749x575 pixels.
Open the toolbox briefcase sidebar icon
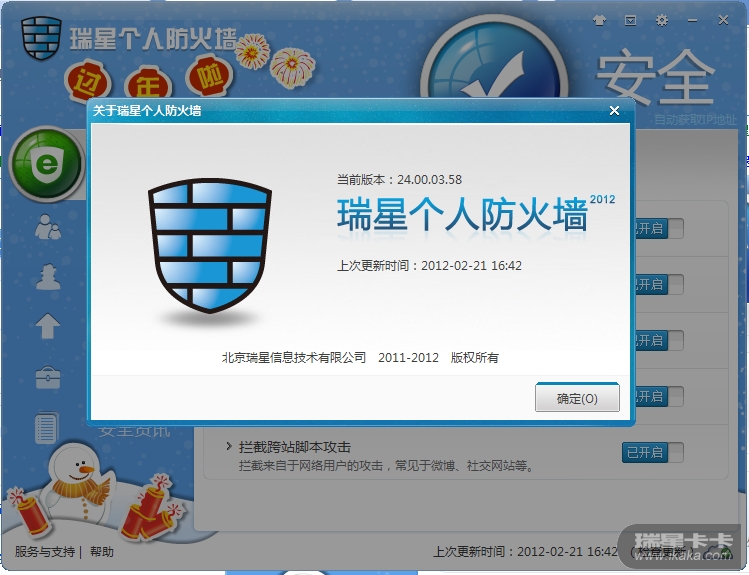(x=48, y=377)
